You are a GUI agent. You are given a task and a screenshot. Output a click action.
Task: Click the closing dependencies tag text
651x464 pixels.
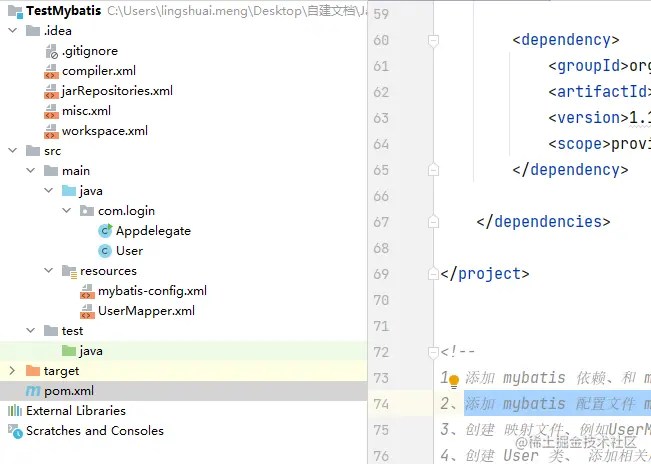tap(543, 222)
